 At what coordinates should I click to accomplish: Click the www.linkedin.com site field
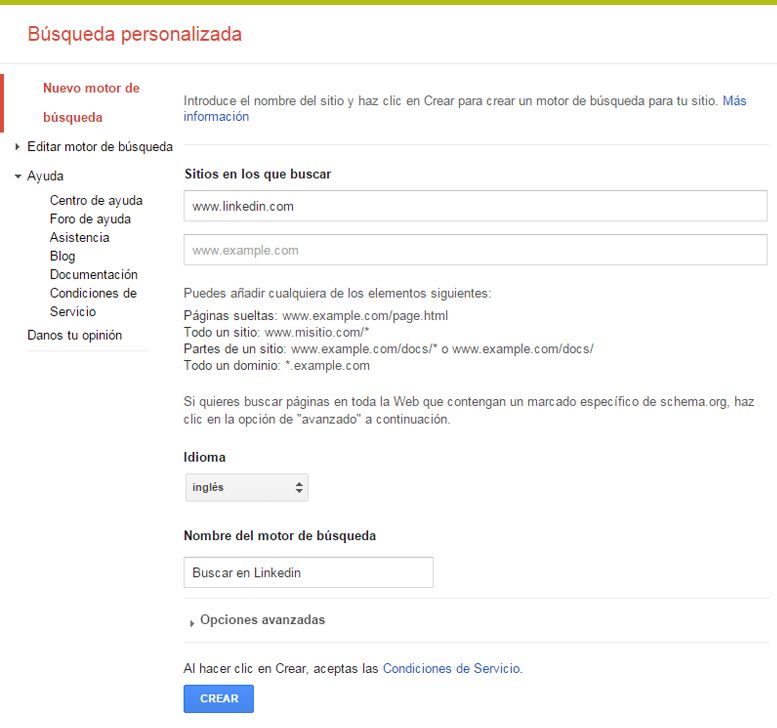pos(475,206)
